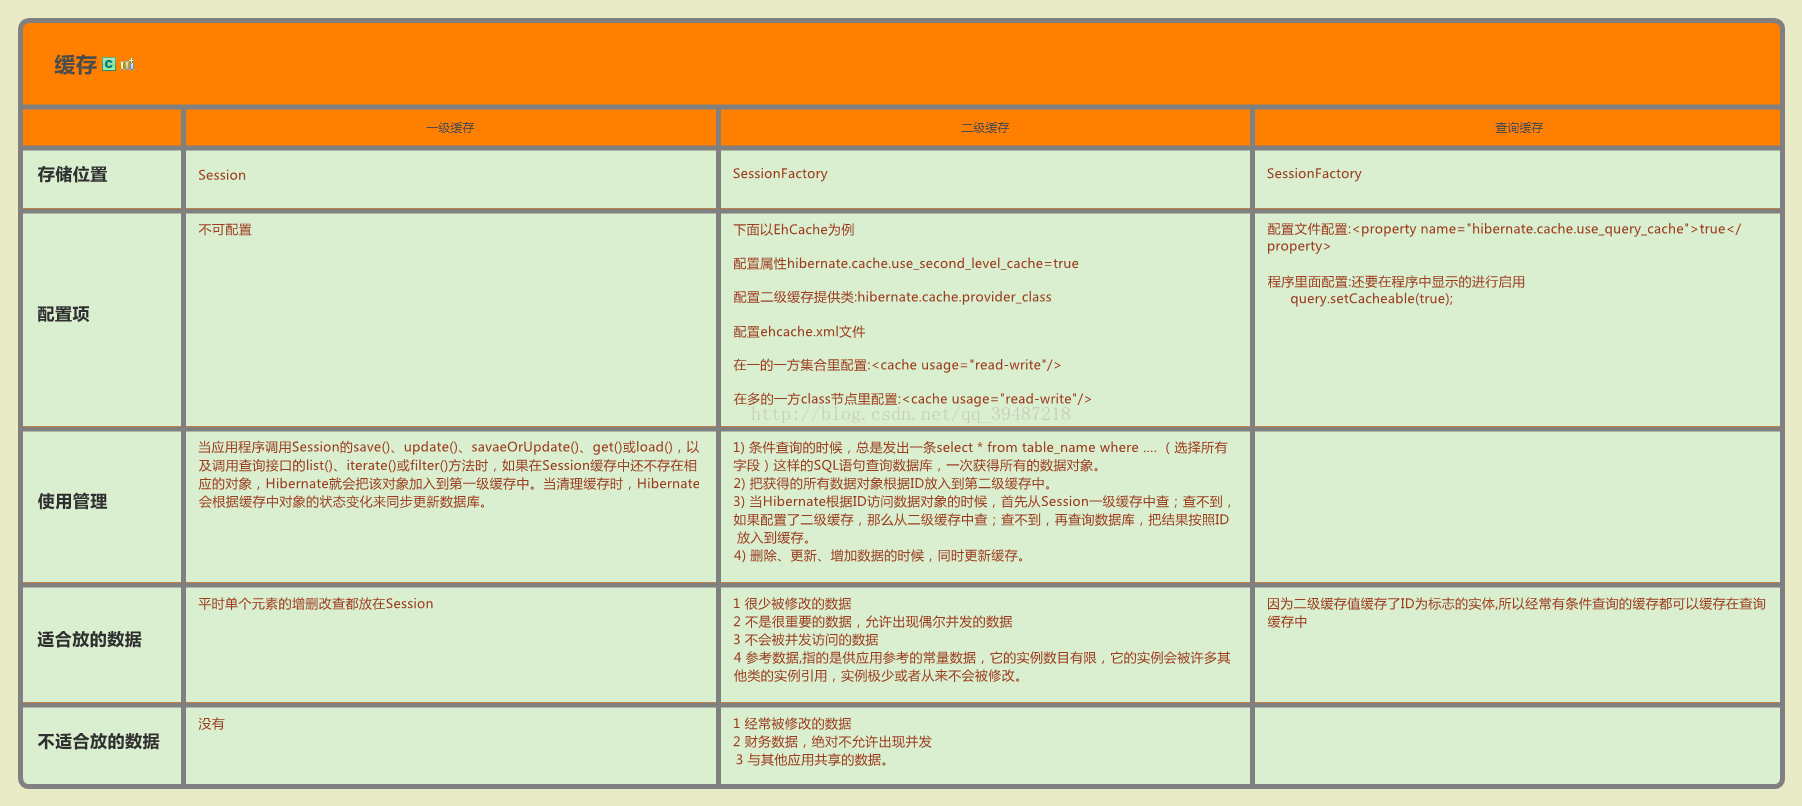The image size is (1802, 806).
Task: Click the 不适合放的数据 row label
Action: pos(98,741)
